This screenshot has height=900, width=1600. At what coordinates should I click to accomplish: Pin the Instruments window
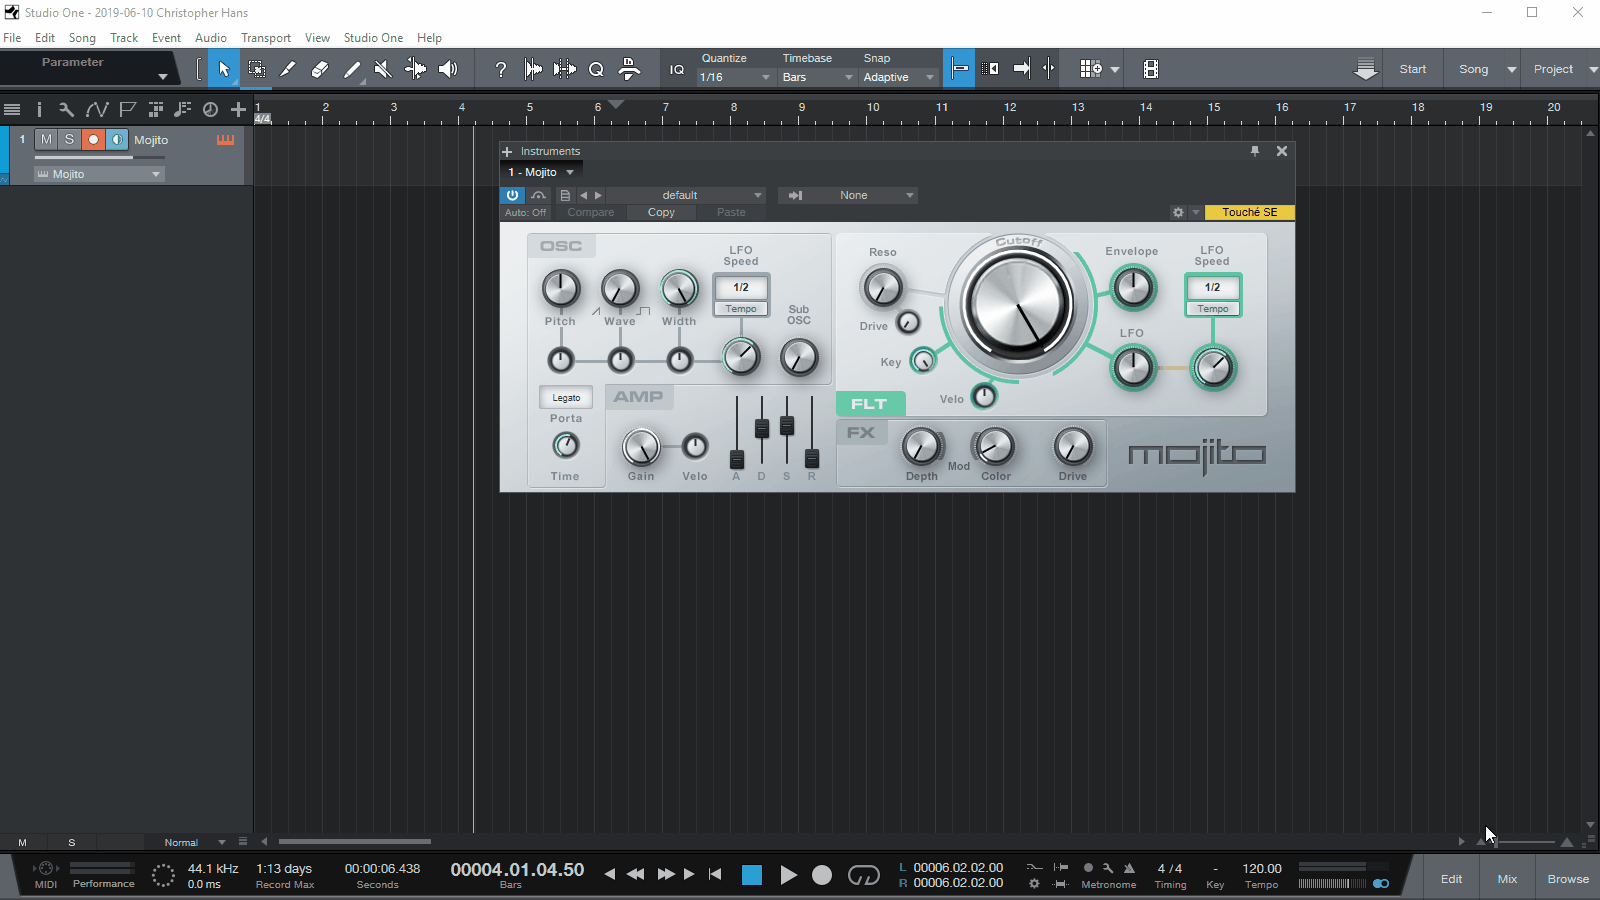point(1254,151)
